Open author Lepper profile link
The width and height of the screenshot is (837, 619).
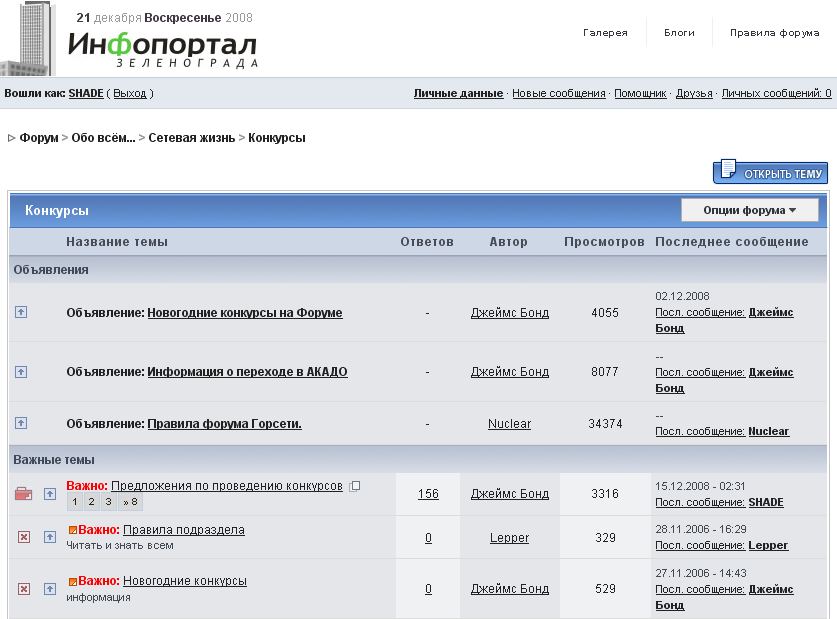[x=509, y=538]
